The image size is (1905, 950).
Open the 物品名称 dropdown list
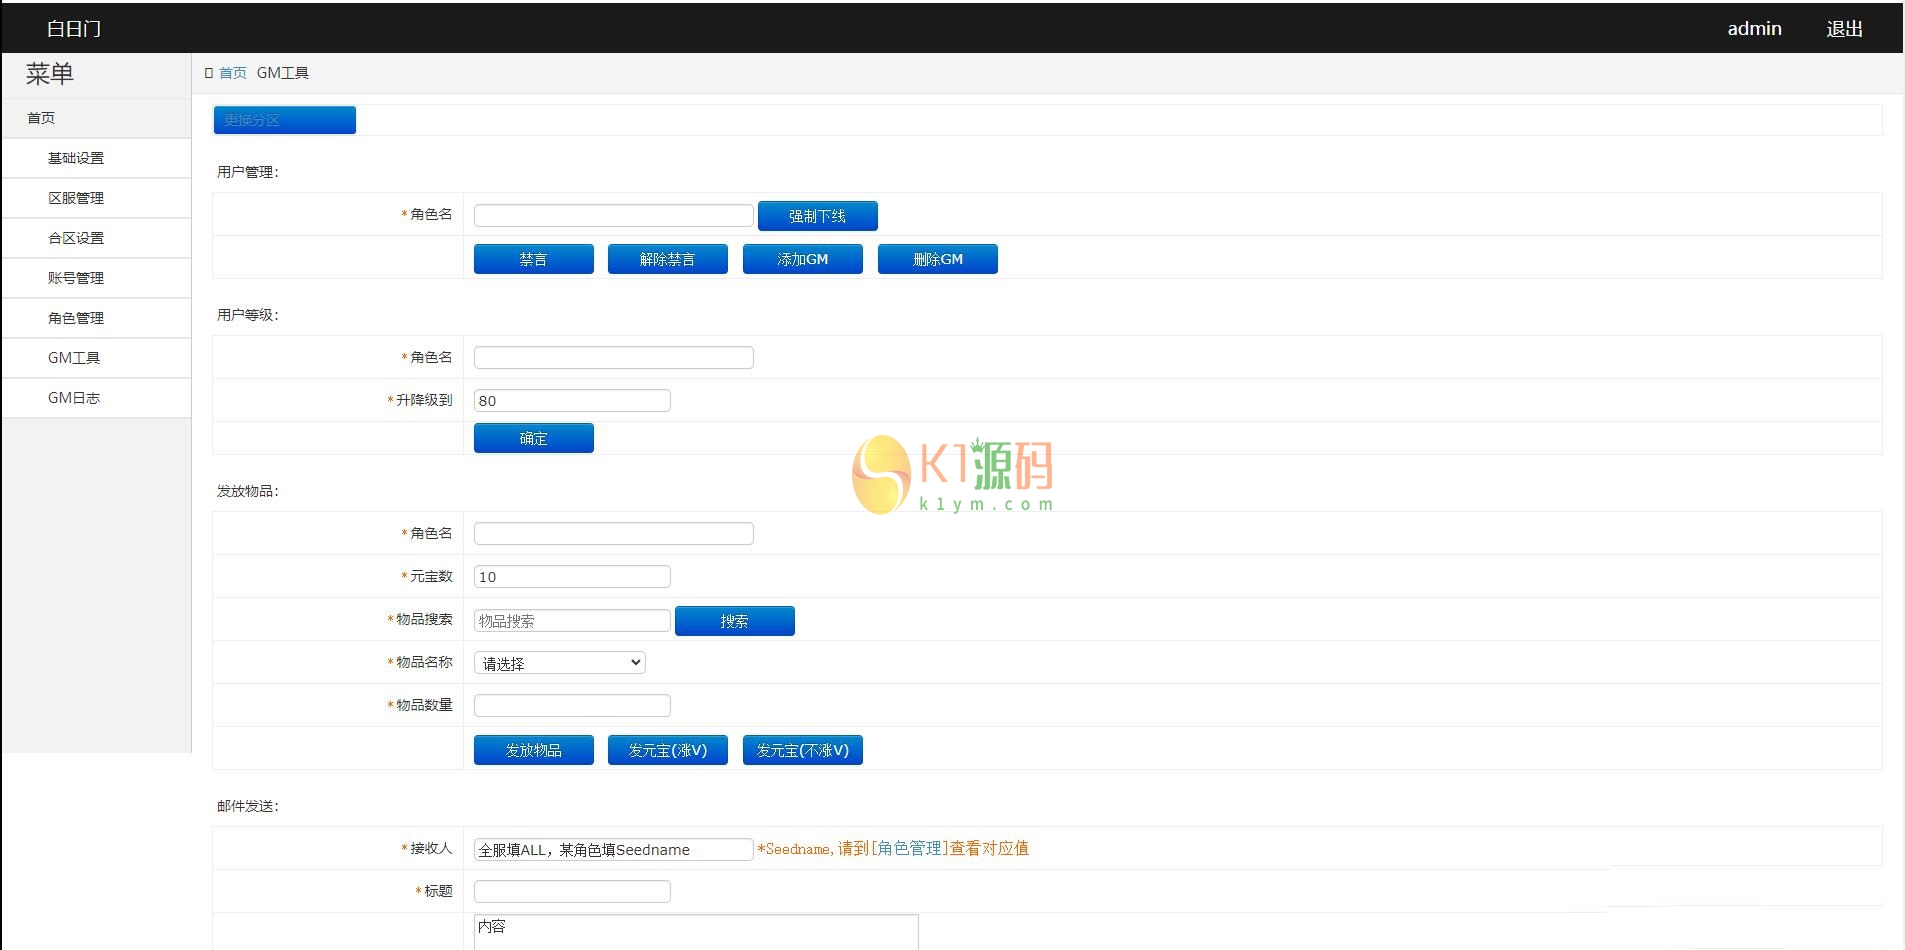(559, 663)
